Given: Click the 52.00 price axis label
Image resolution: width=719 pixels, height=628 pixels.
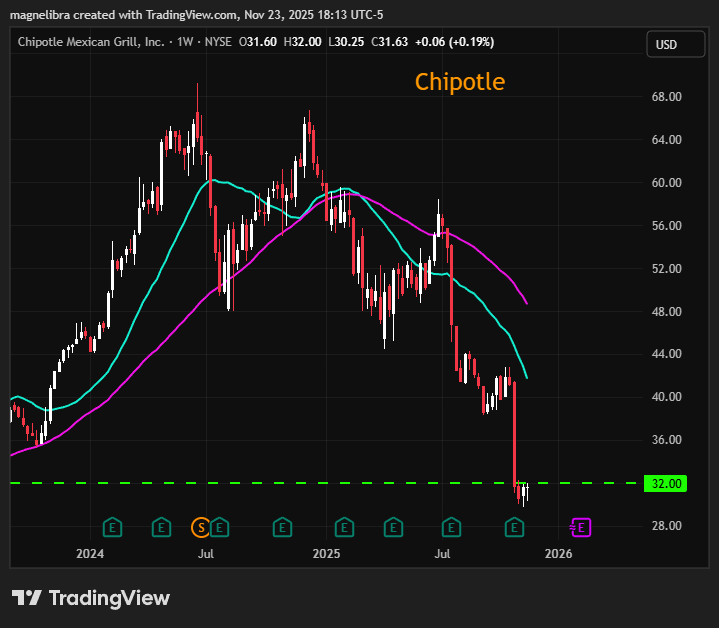Looking at the screenshot, I should (x=667, y=269).
